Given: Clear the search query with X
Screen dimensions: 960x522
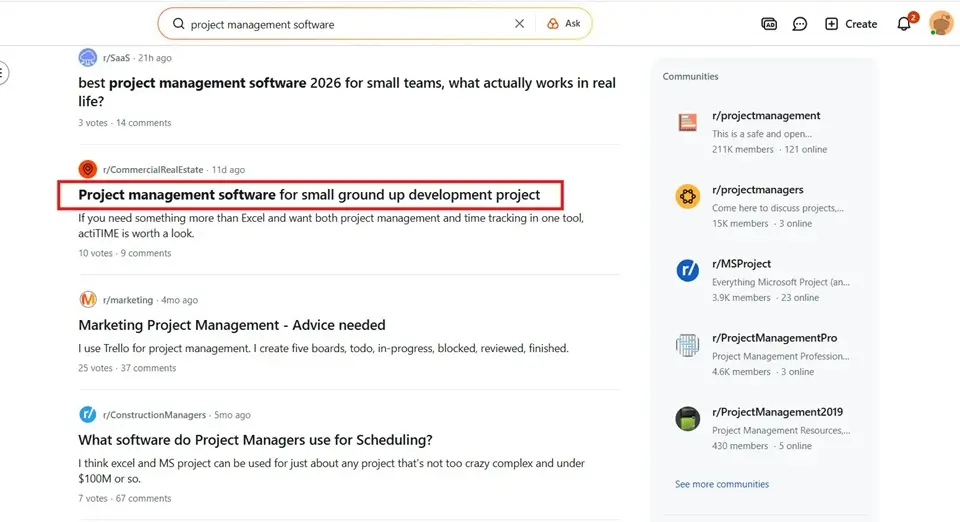Looking at the screenshot, I should coord(519,24).
